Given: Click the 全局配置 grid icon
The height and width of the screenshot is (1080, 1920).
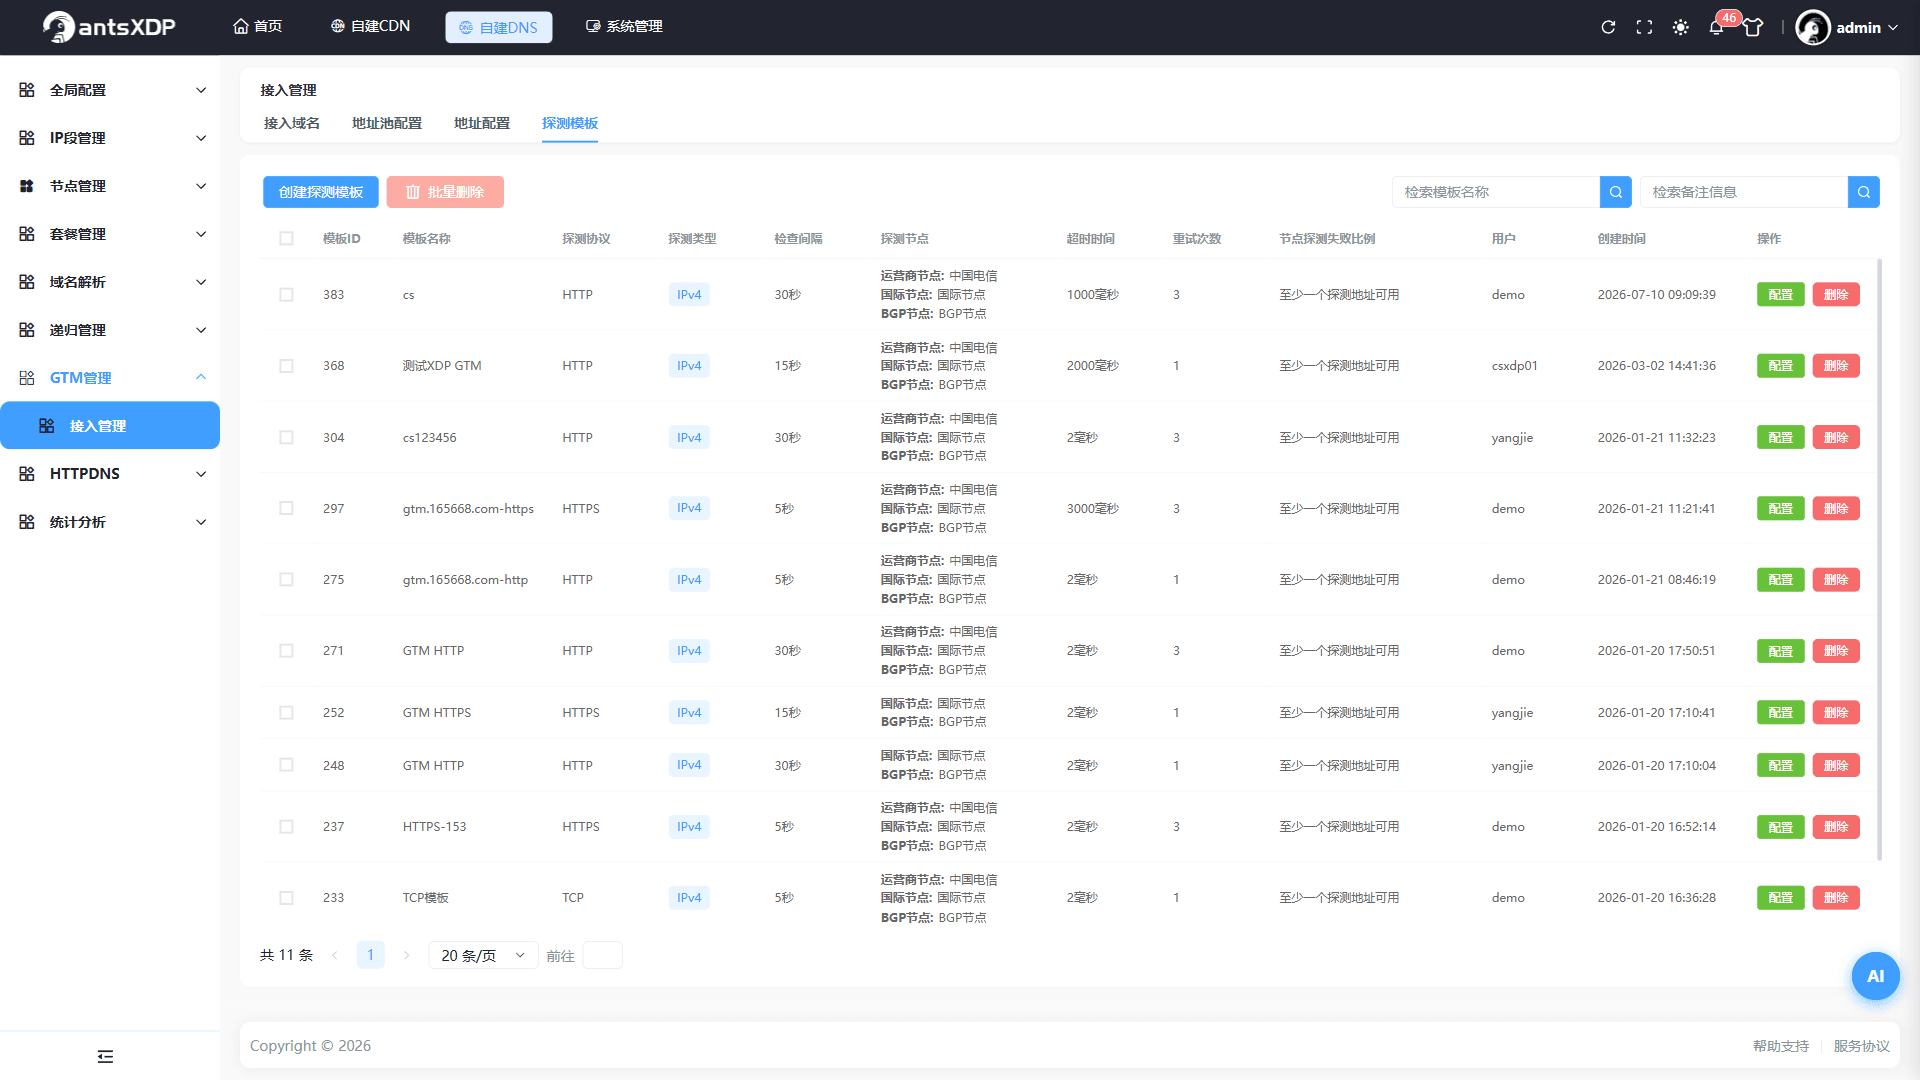Looking at the screenshot, I should (27, 90).
